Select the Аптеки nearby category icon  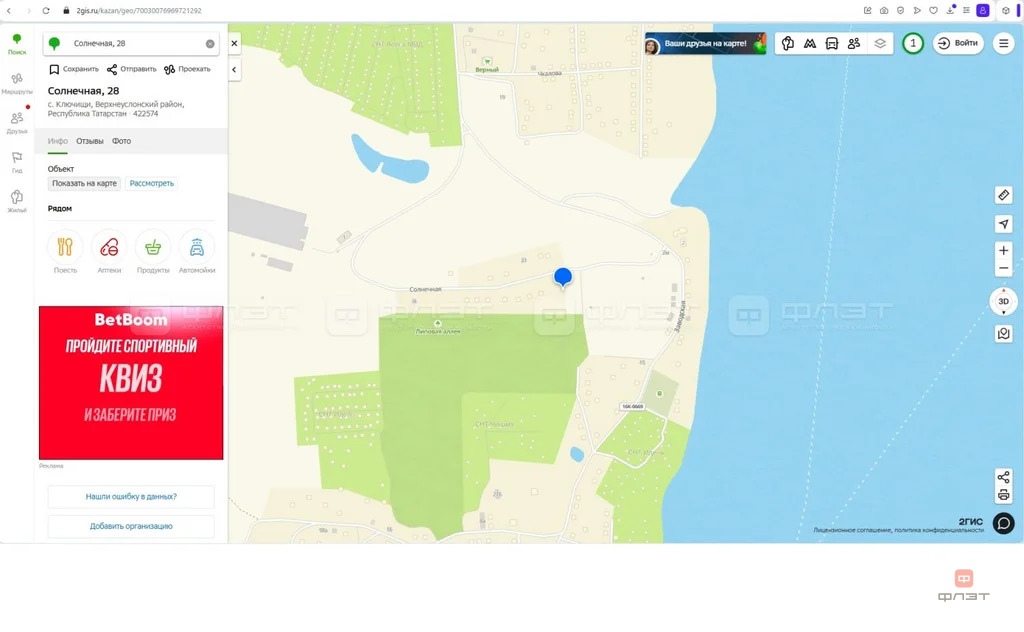(x=109, y=246)
